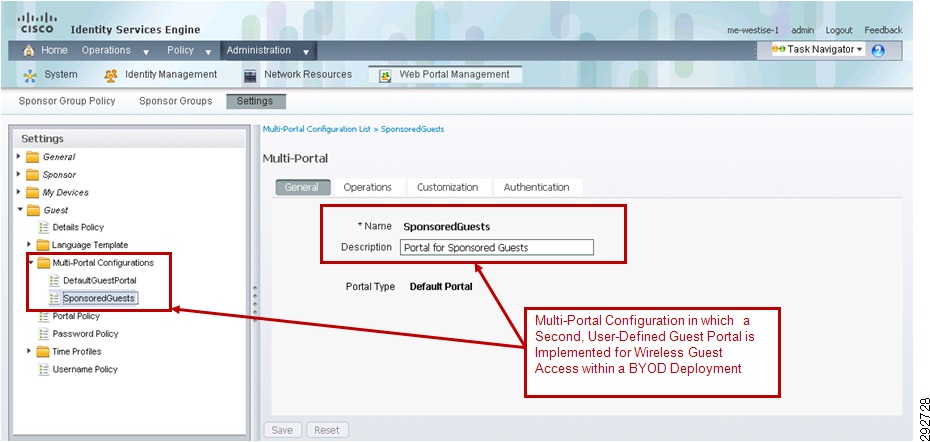Open the Customization tab
This screenshot has width=930, height=442.
447,187
